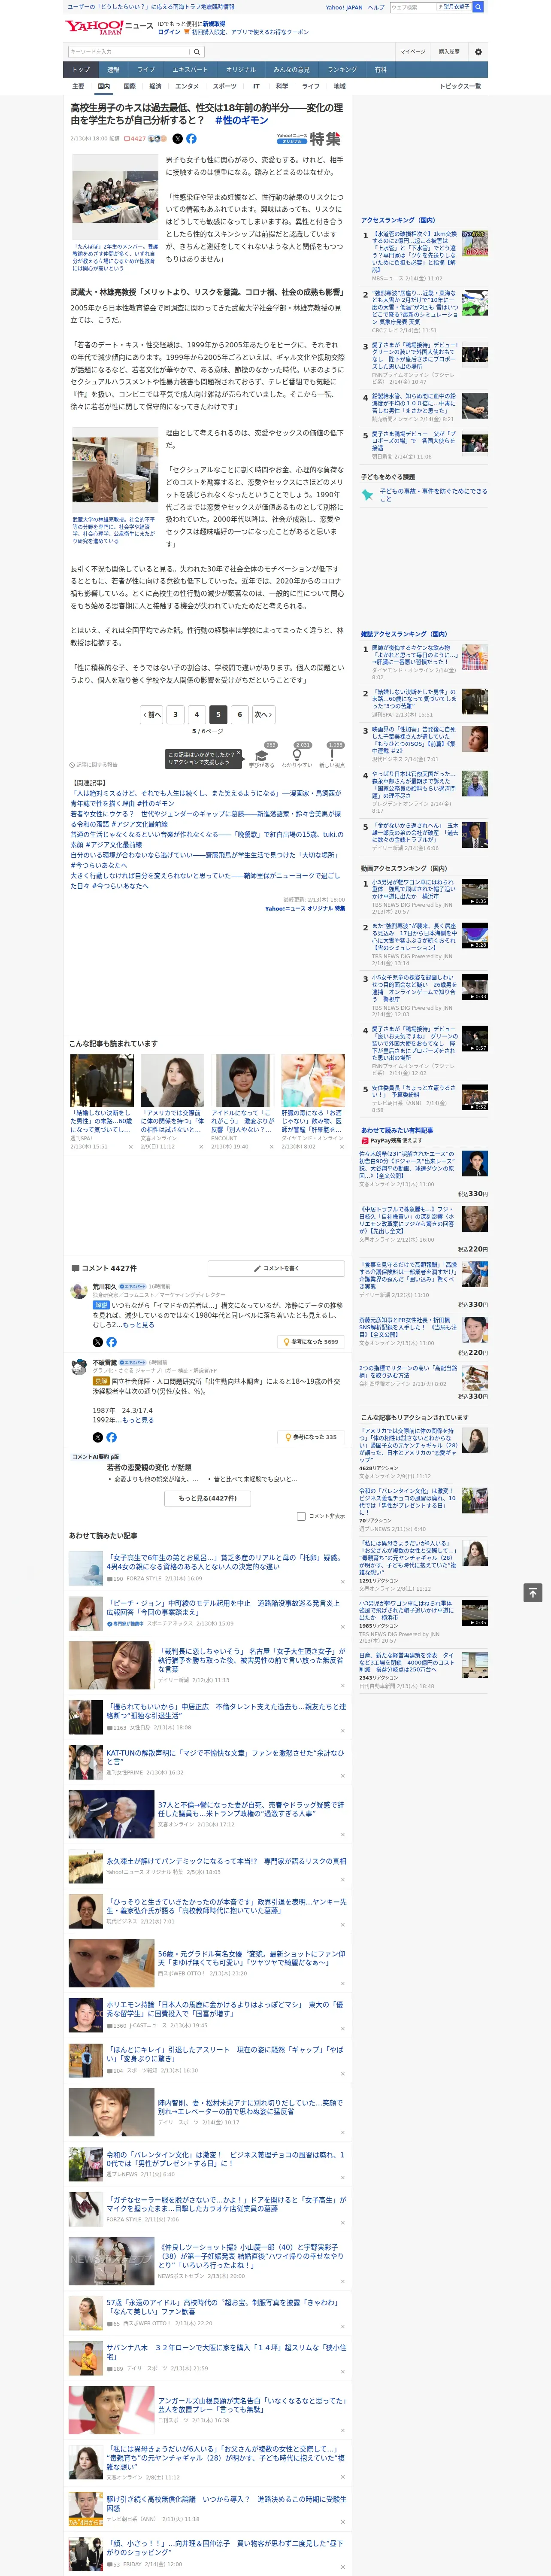This screenshot has height=2576, width=551.
Task: Click 参考になった 335 button
Action: coord(312,1437)
